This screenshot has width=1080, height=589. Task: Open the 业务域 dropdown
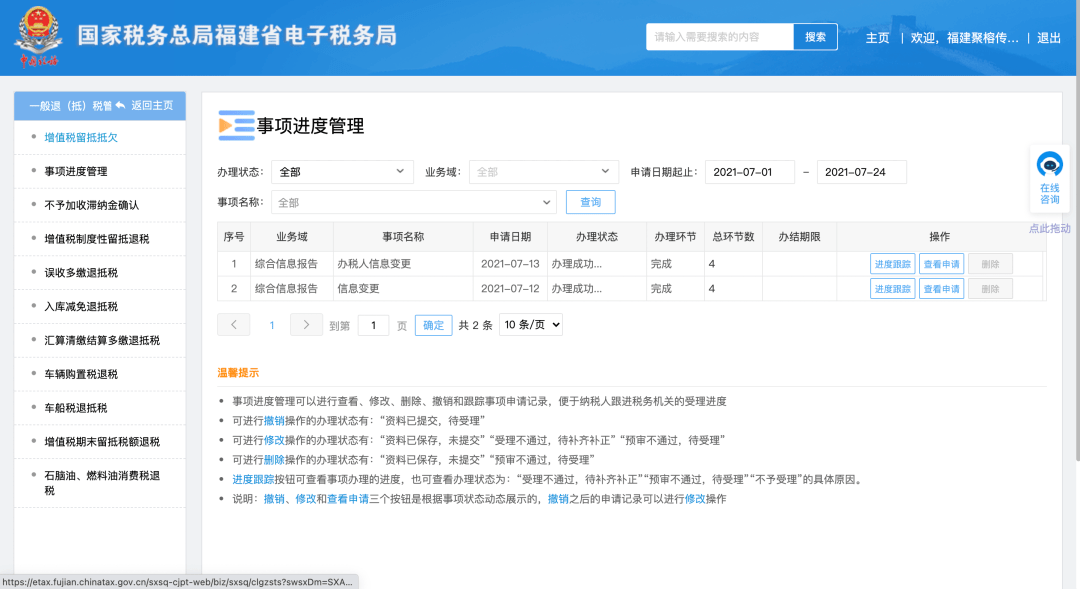[x=543, y=171]
